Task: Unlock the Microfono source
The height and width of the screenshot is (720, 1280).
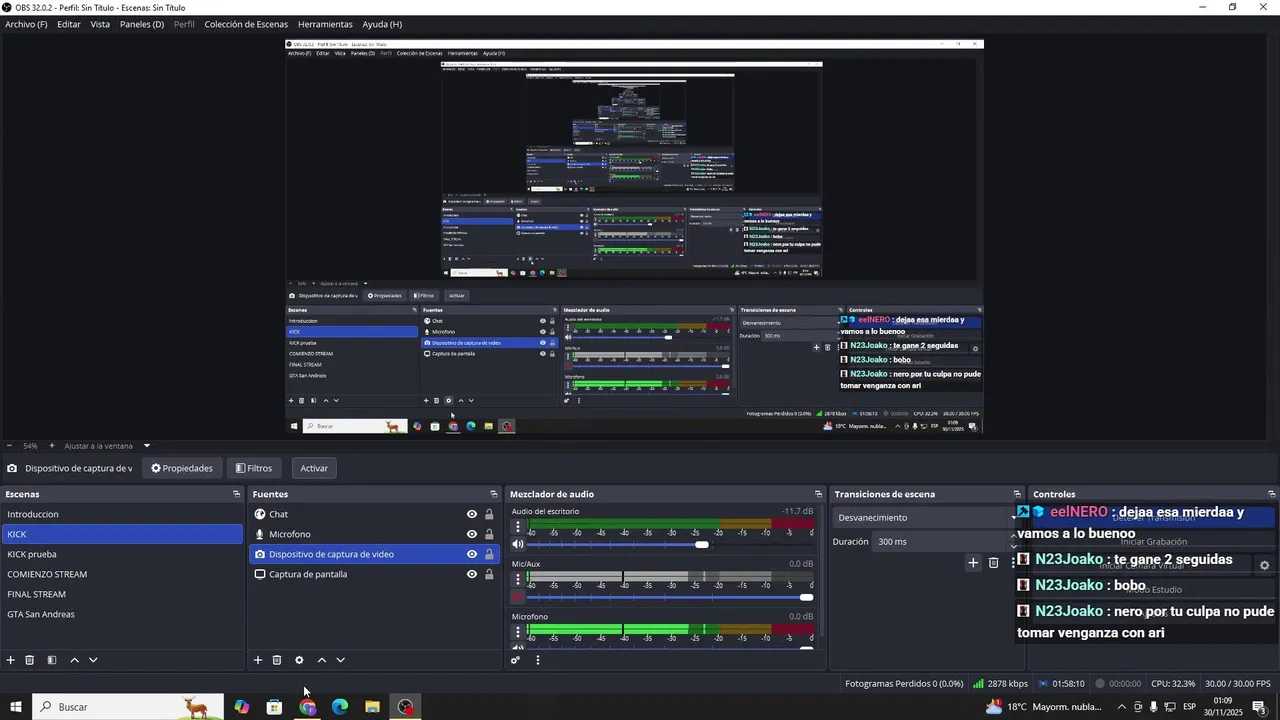Action: (489, 534)
